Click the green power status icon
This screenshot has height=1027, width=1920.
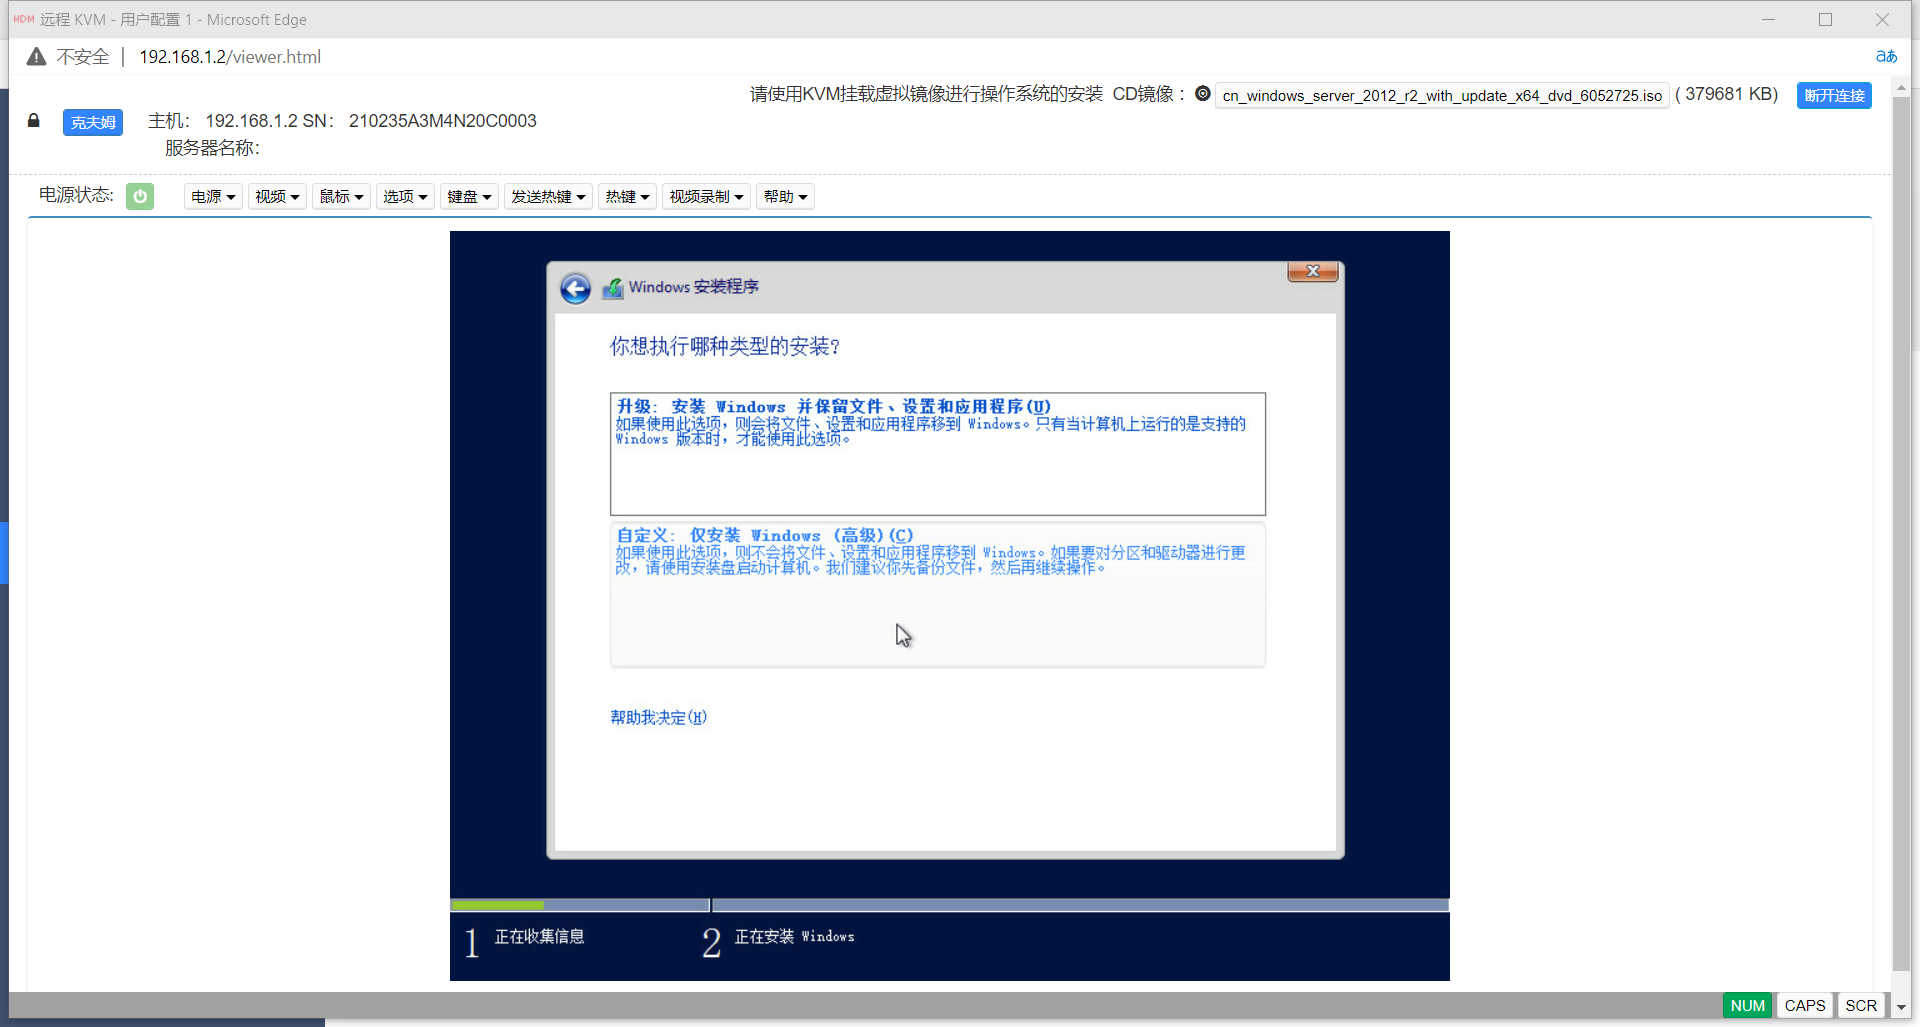[140, 196]
